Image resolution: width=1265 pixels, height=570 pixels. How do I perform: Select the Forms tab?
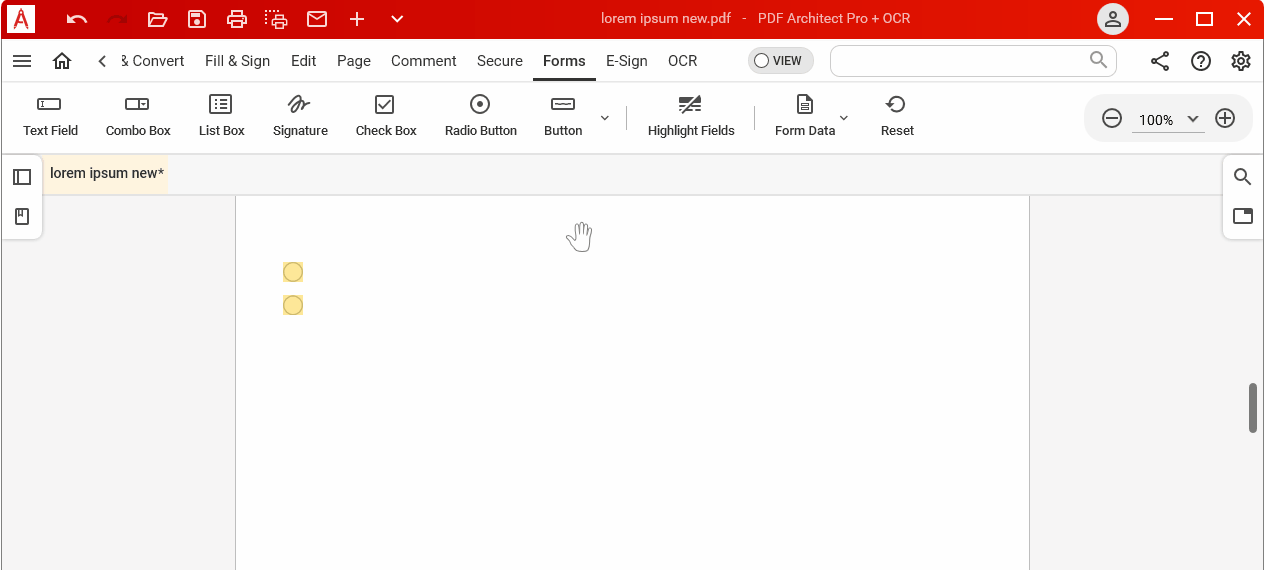[x=564, y=61]
